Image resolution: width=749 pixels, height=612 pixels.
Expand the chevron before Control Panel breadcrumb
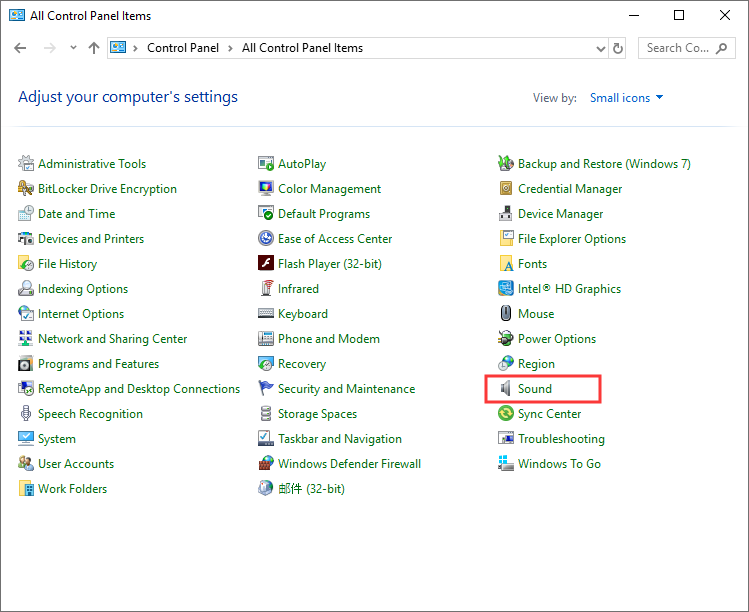[136, 48]
